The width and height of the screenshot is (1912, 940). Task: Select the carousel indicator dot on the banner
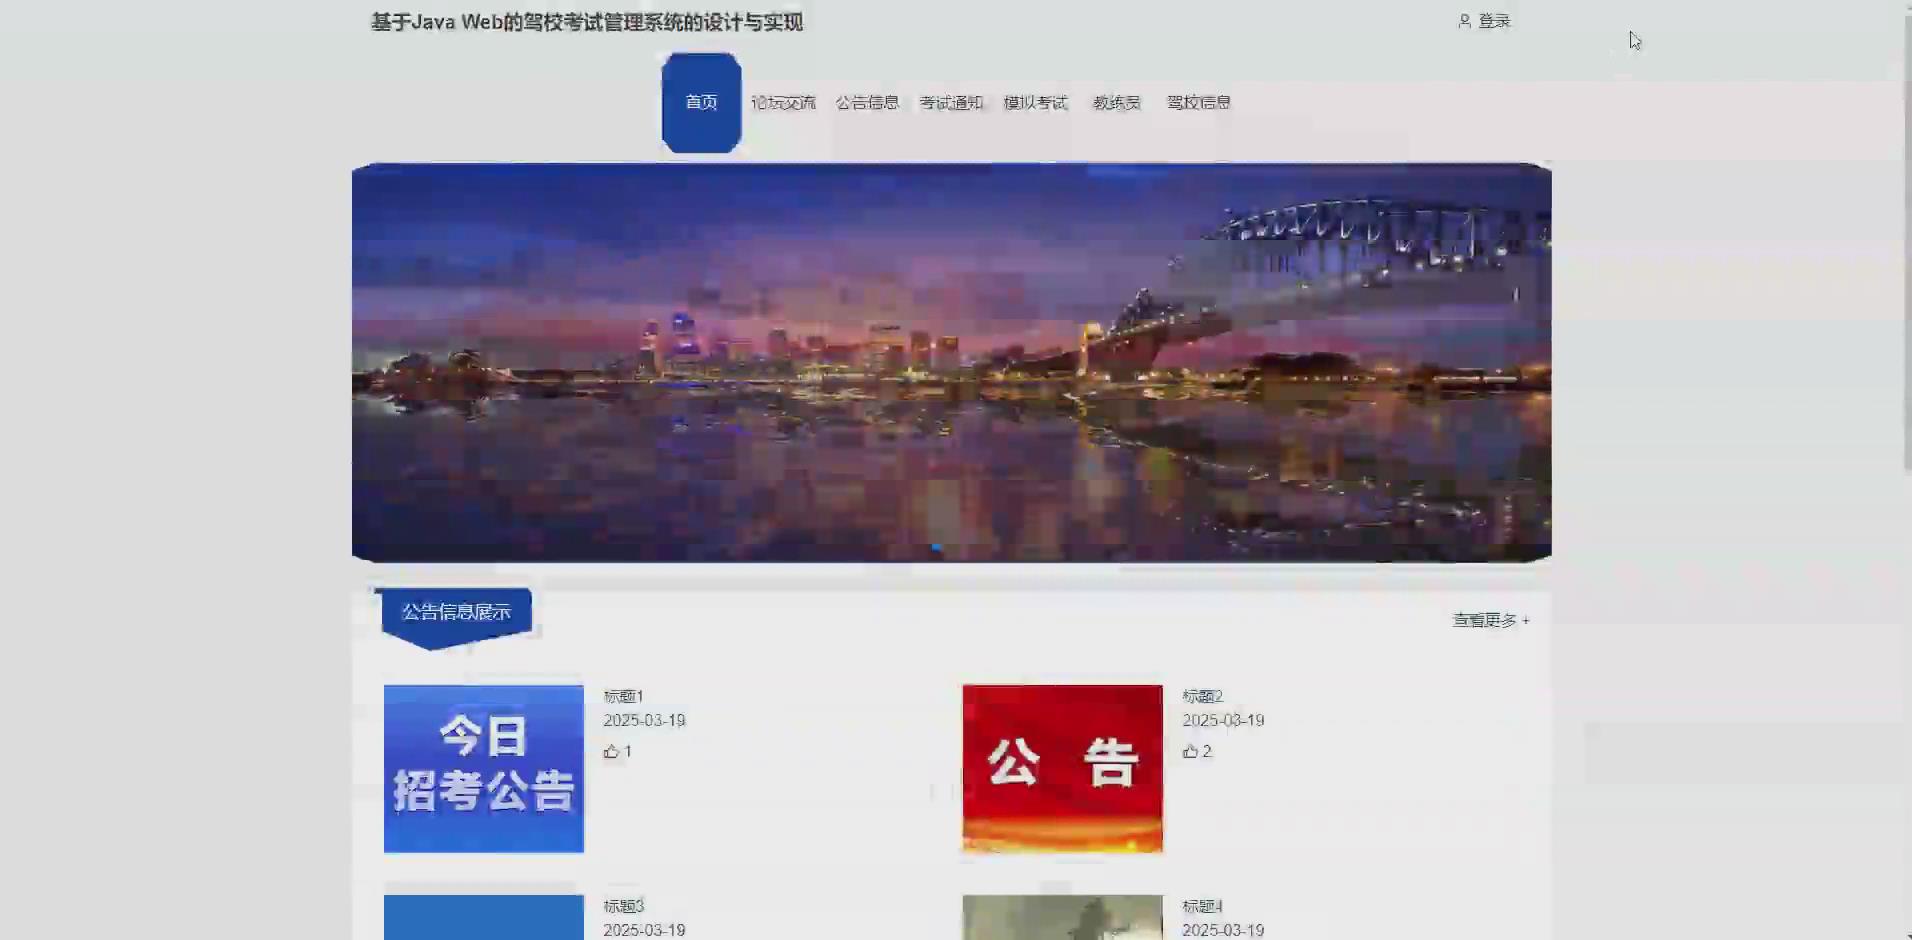938,547
